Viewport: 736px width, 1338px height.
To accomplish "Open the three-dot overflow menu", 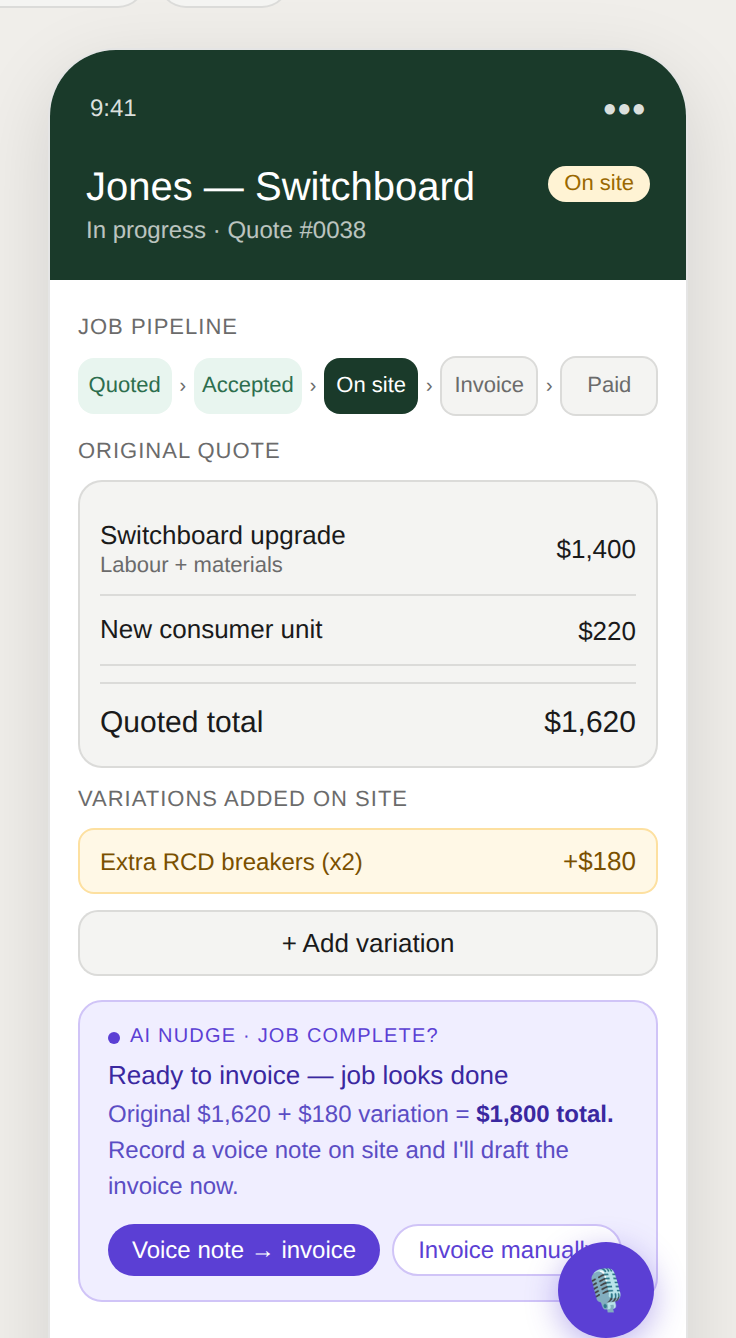I will coord(624,110).
